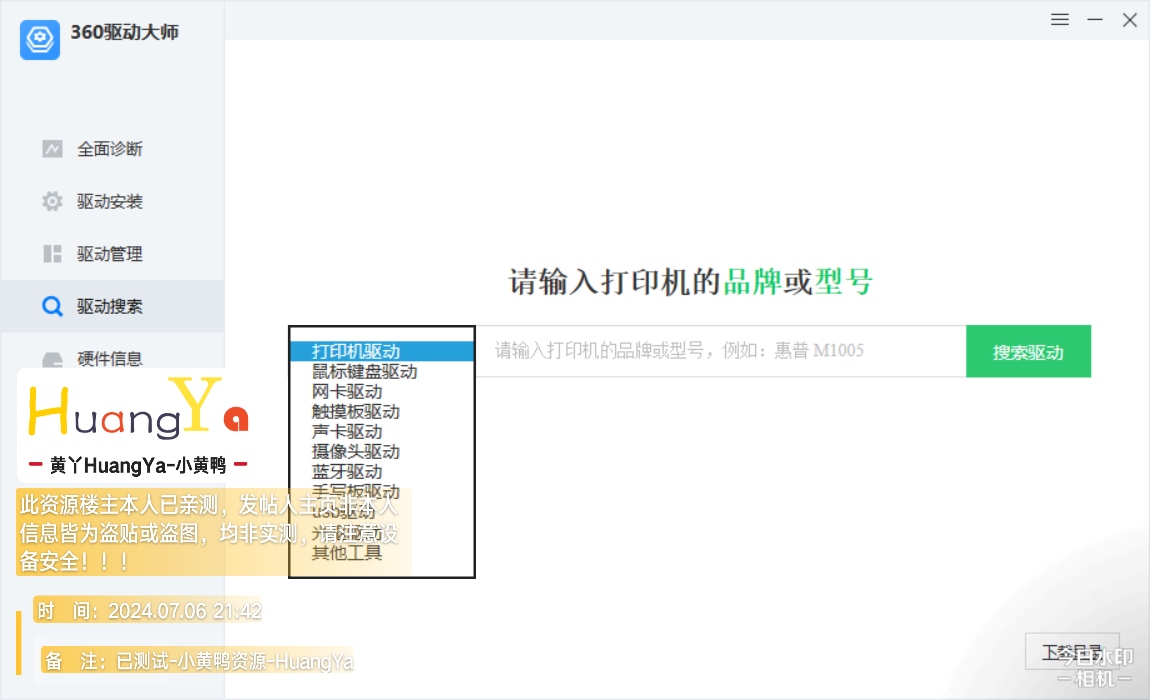Click the 驱动搜索 magnifier icon

(x=52, y=306)
